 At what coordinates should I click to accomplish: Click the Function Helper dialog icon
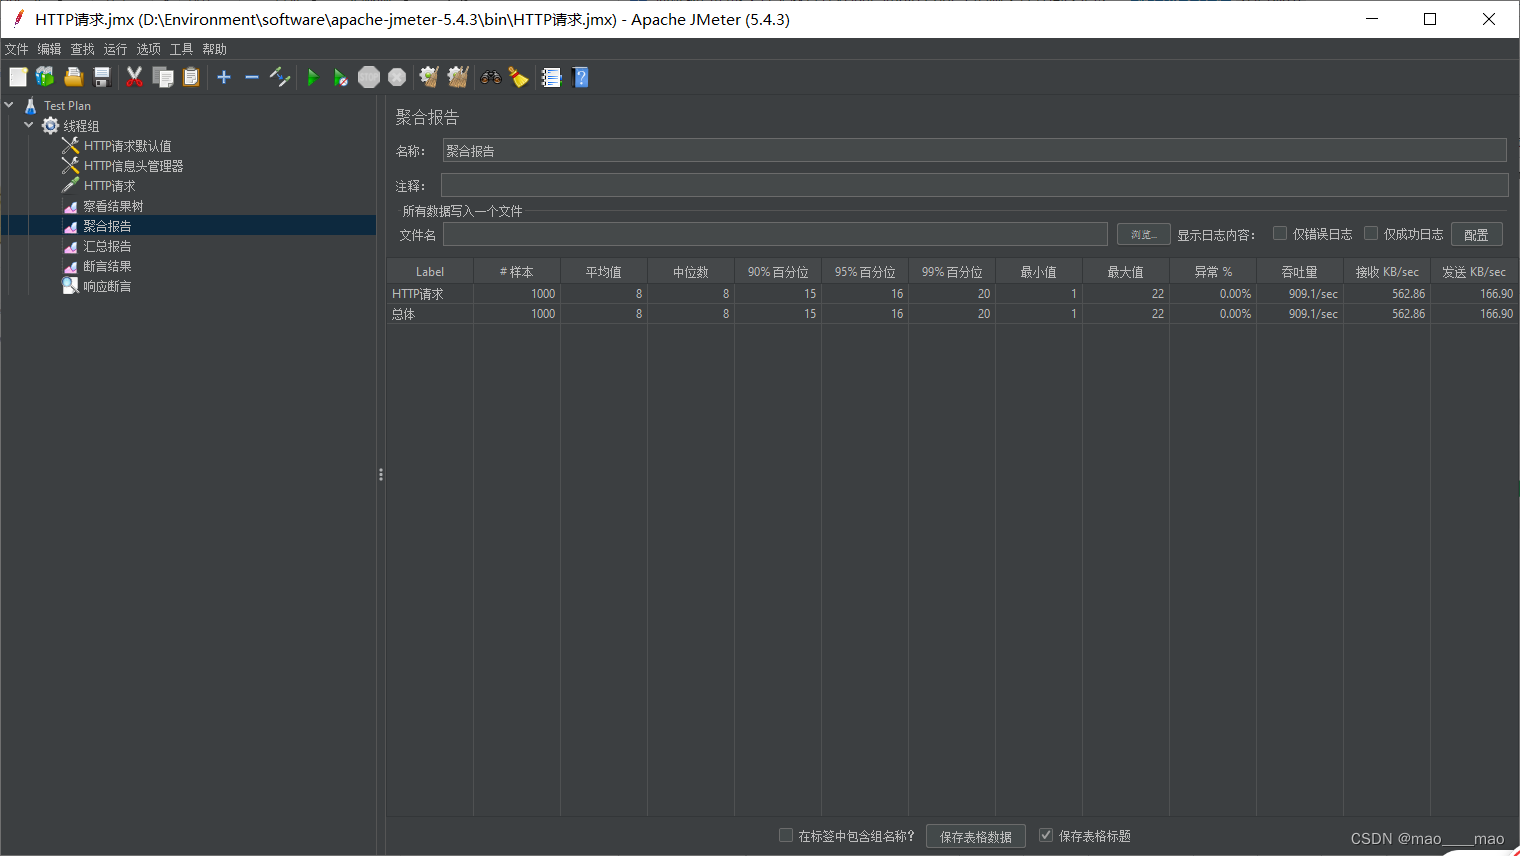[551, 77]
